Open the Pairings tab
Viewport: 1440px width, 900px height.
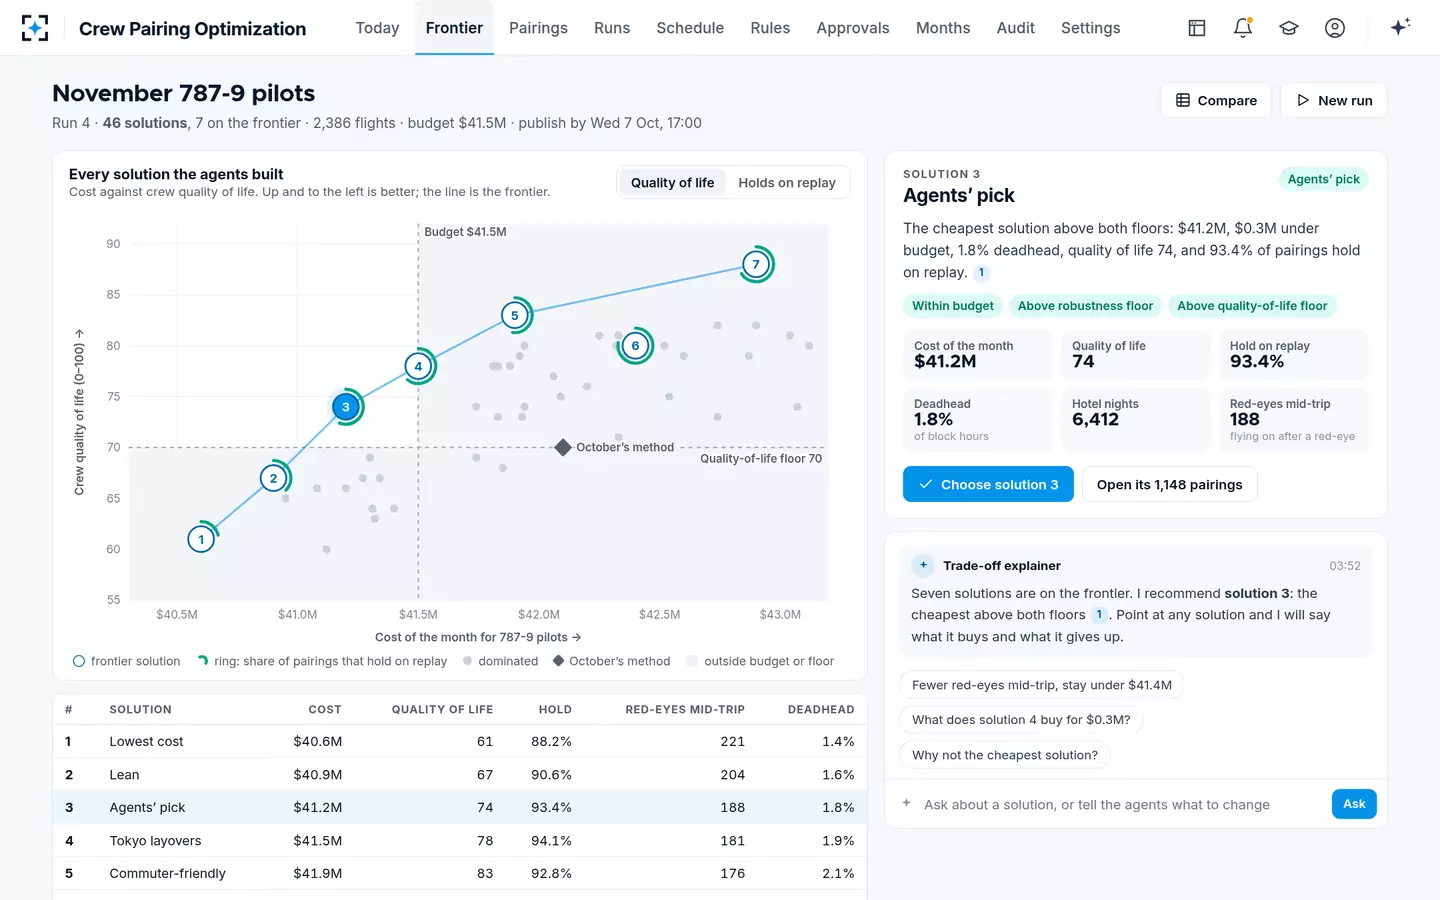click(538, 28)
